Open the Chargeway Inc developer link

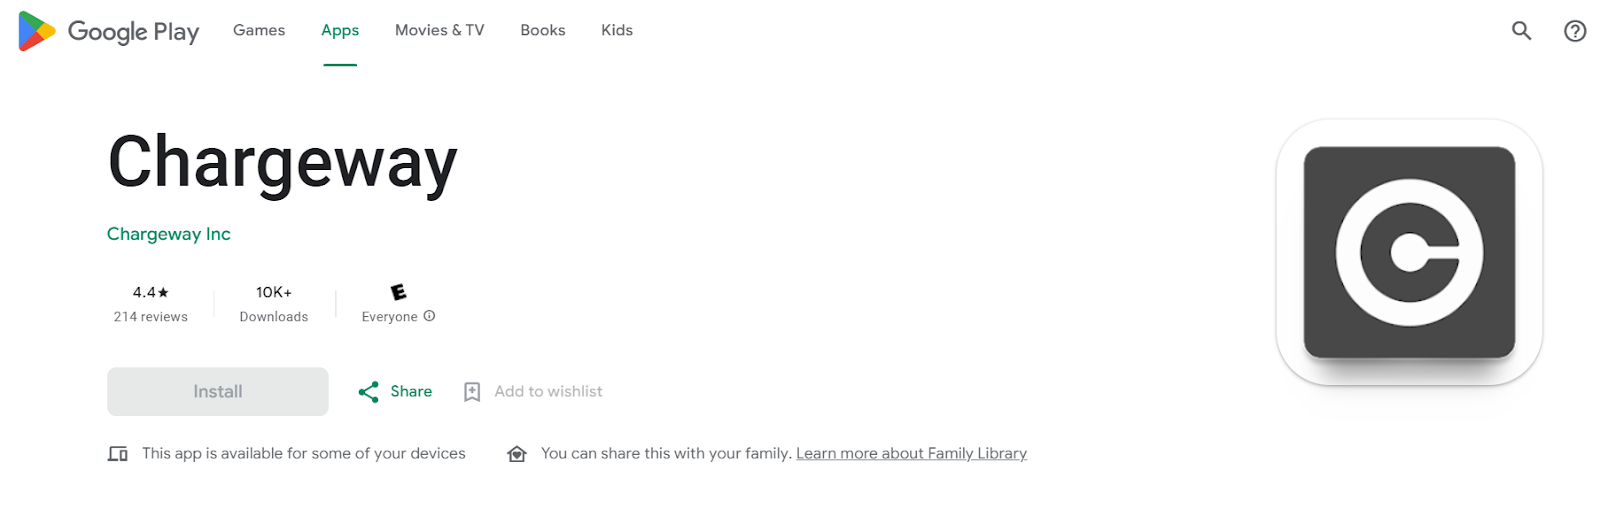click(169, 234)
